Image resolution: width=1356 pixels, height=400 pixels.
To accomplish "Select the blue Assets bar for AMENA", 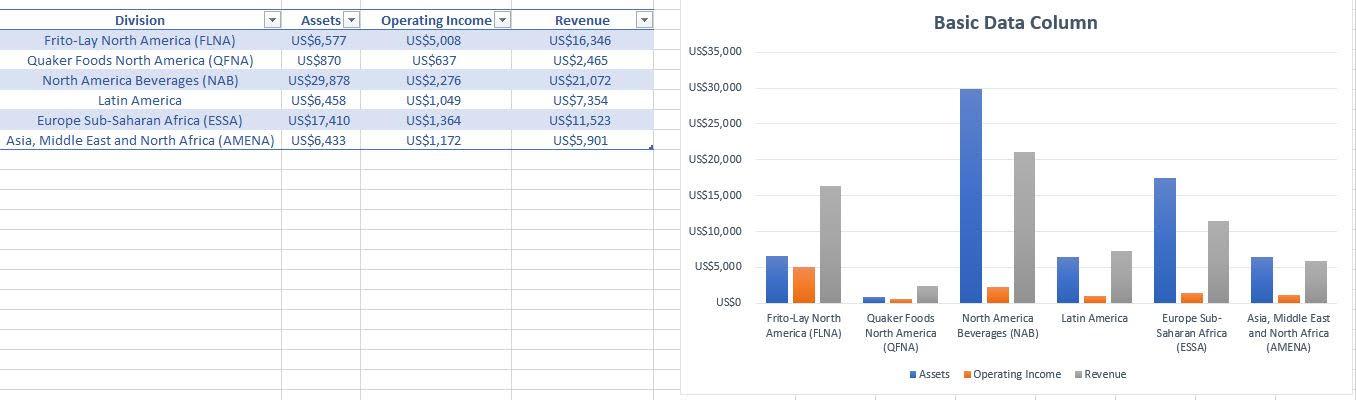I will click(x=1262, y=280).
